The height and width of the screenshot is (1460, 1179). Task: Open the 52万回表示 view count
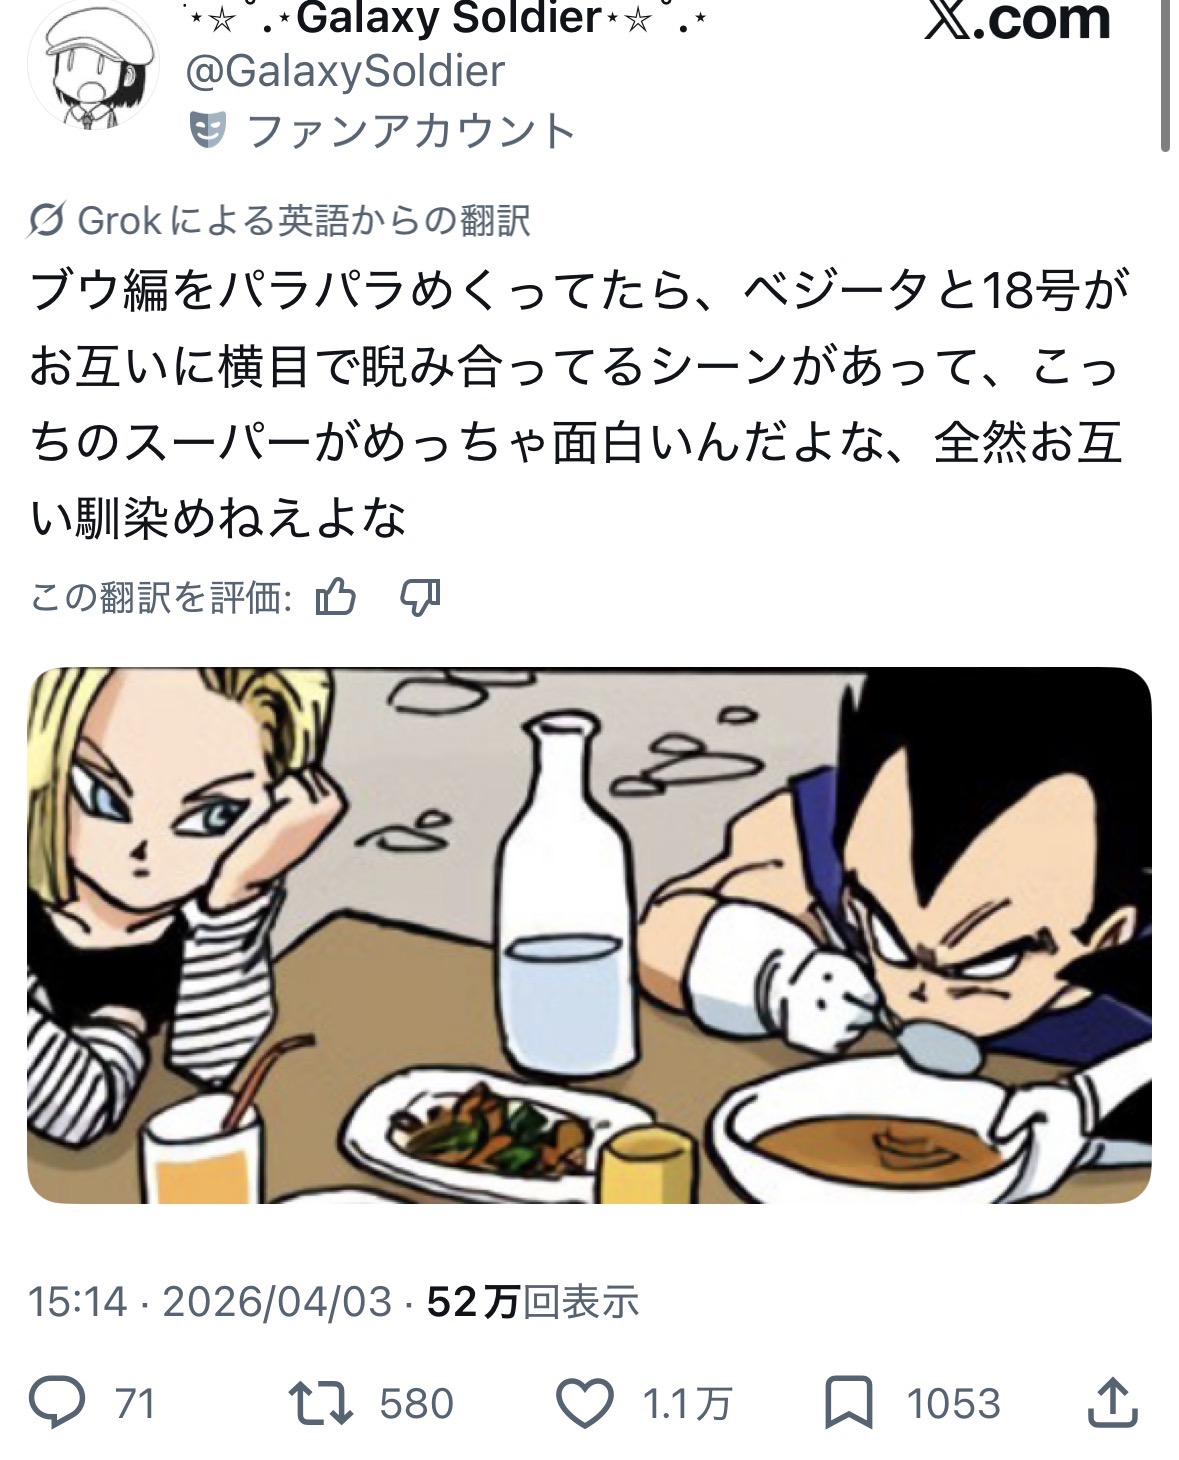[x=532, y=1302]
